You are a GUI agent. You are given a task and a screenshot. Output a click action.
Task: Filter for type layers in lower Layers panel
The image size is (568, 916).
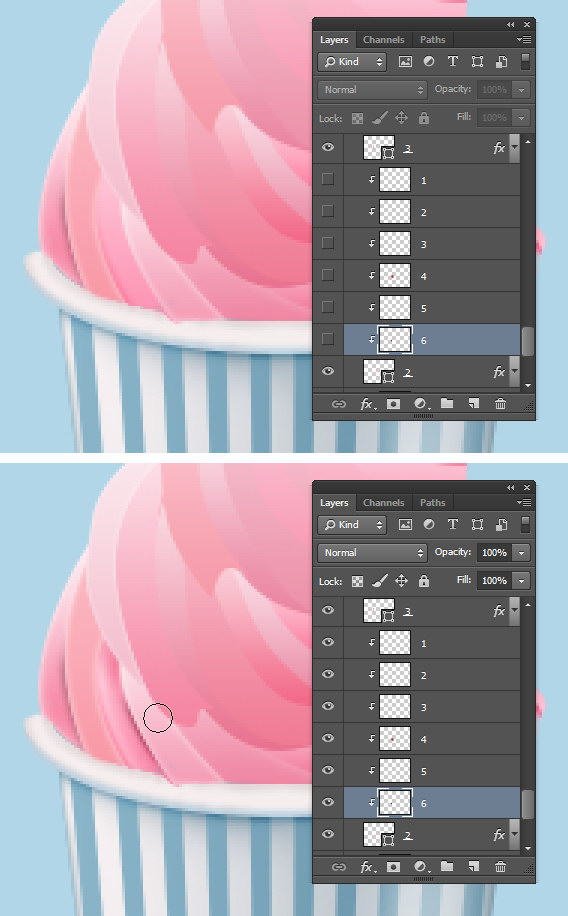[x=452, y=524]
